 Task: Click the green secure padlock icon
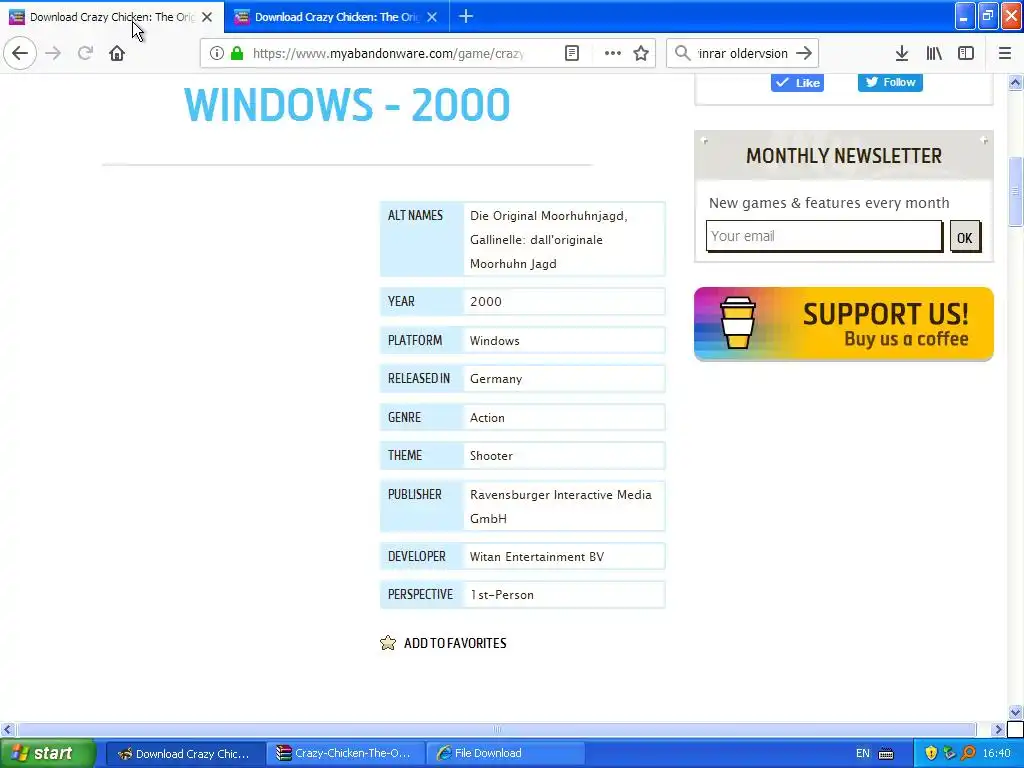coord(237,53)
